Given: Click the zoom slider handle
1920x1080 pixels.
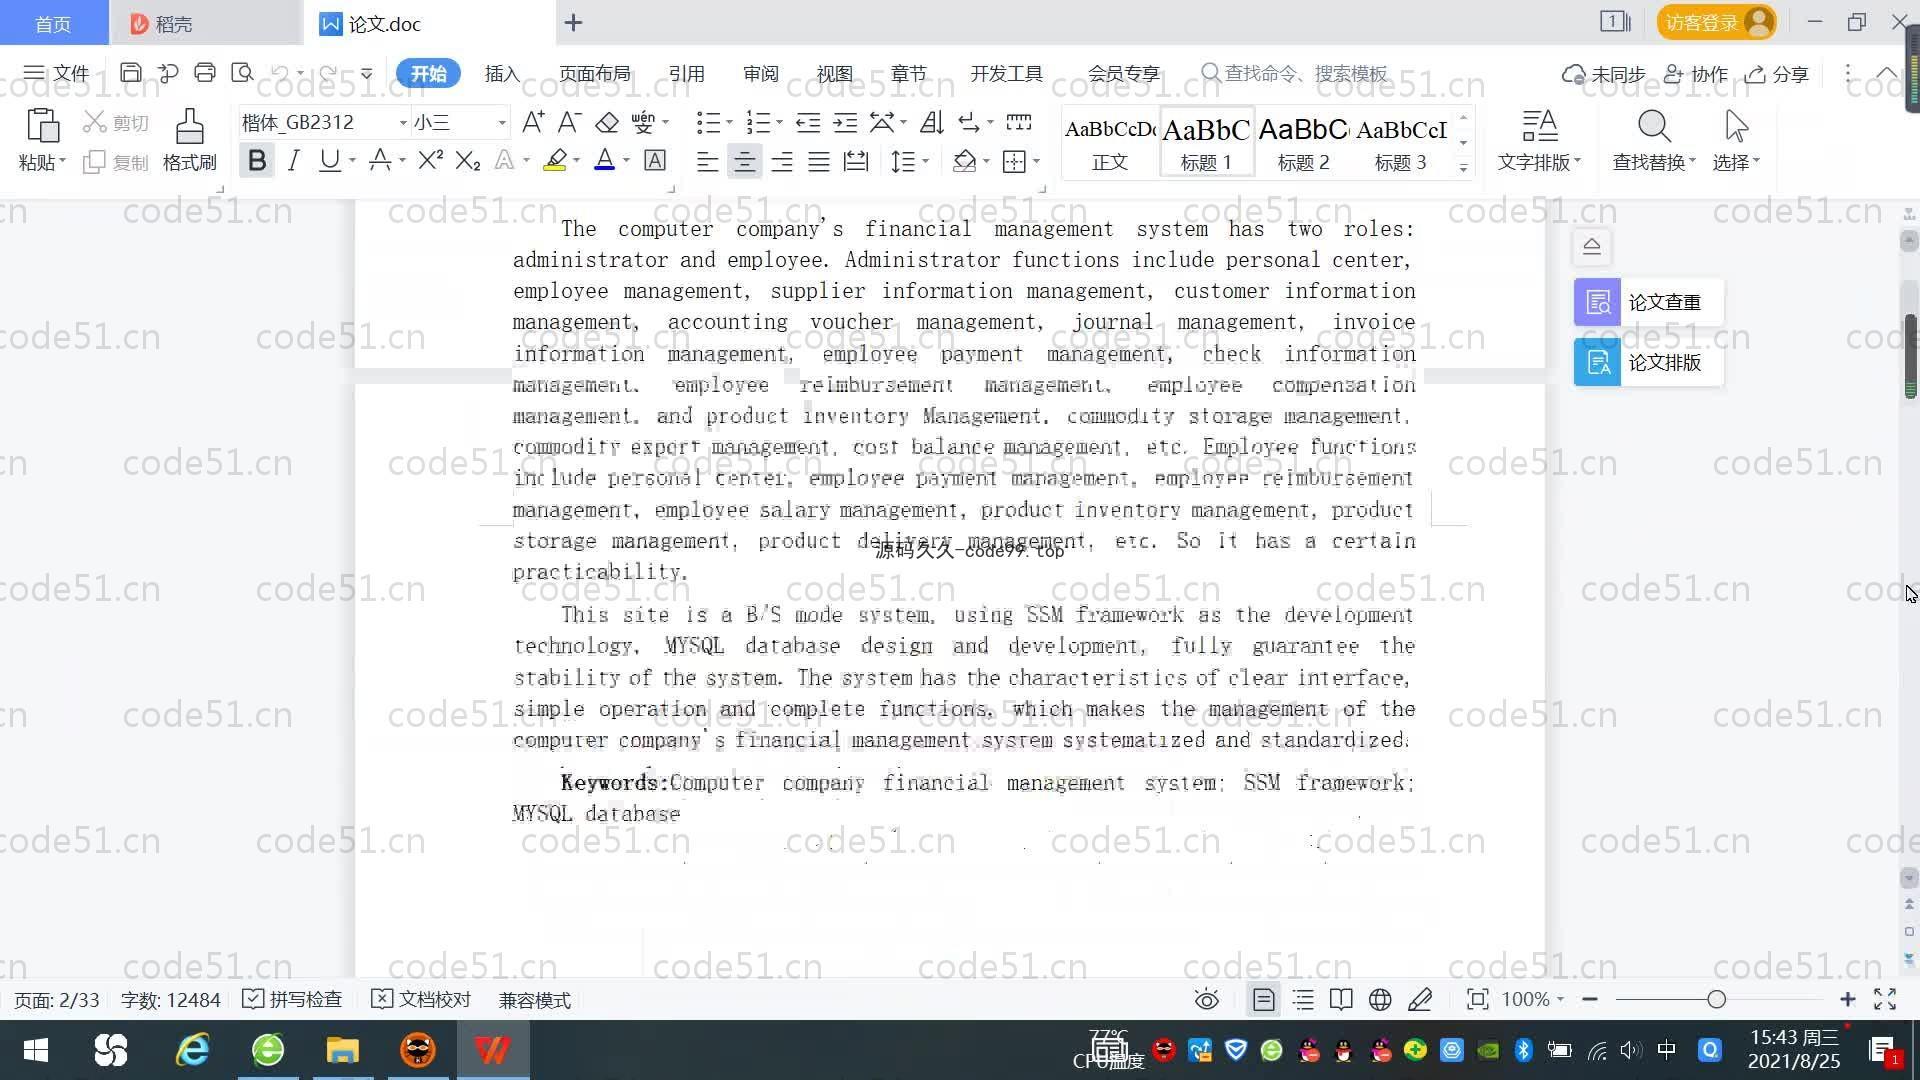Looking at the screenshot, I should click(x=1716, y=999).
